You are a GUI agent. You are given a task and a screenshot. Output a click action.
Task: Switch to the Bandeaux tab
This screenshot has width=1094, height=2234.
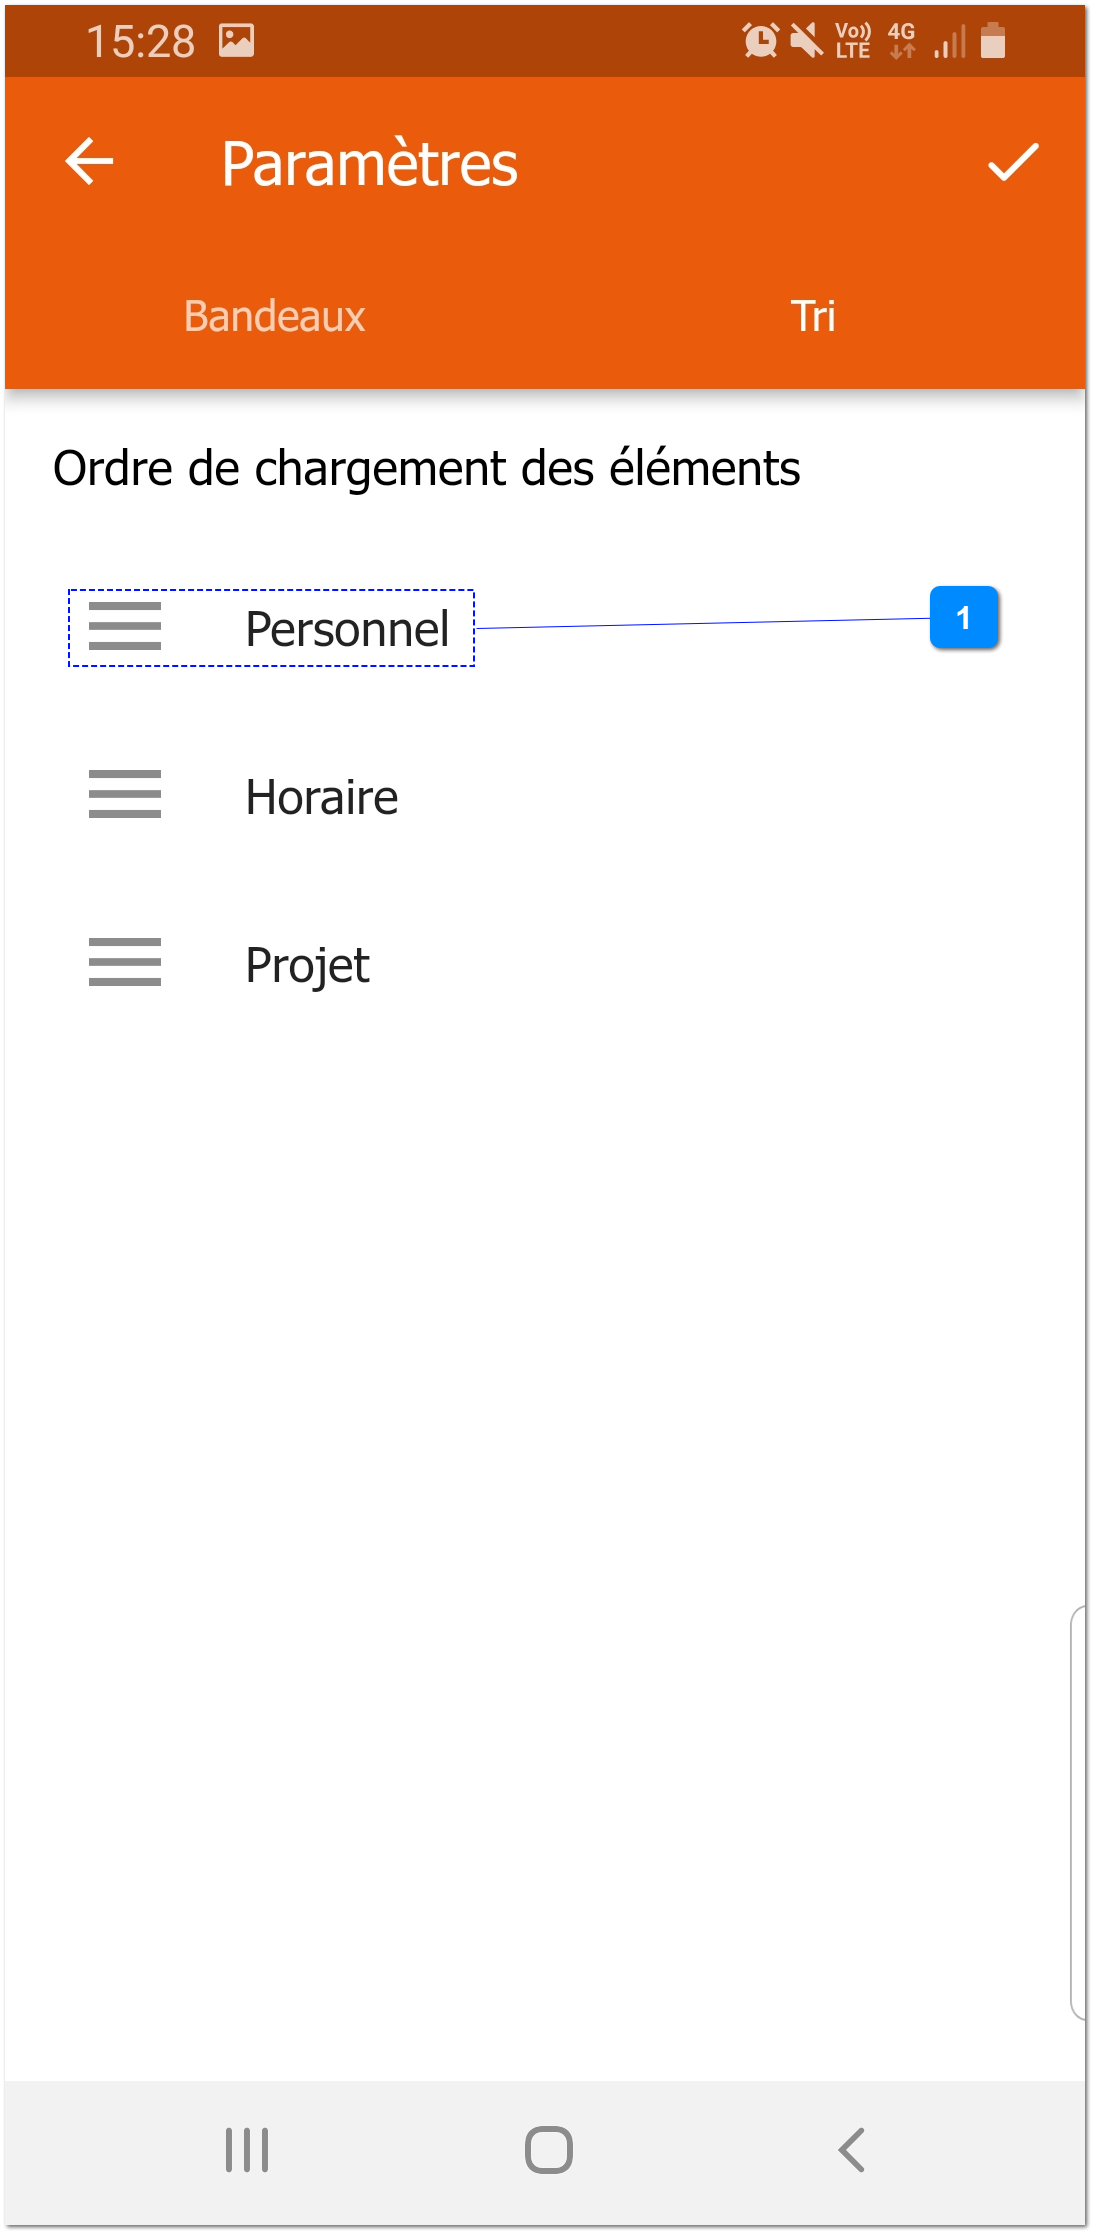274,316
